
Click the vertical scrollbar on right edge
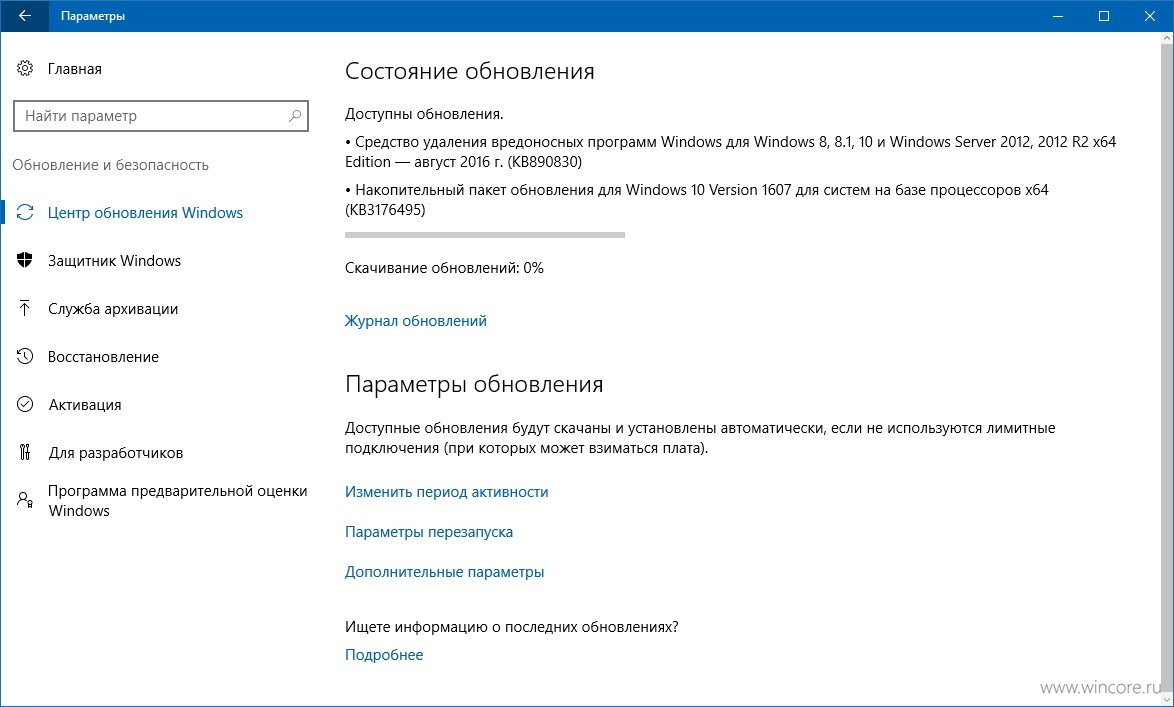(x=1166, y=367)
